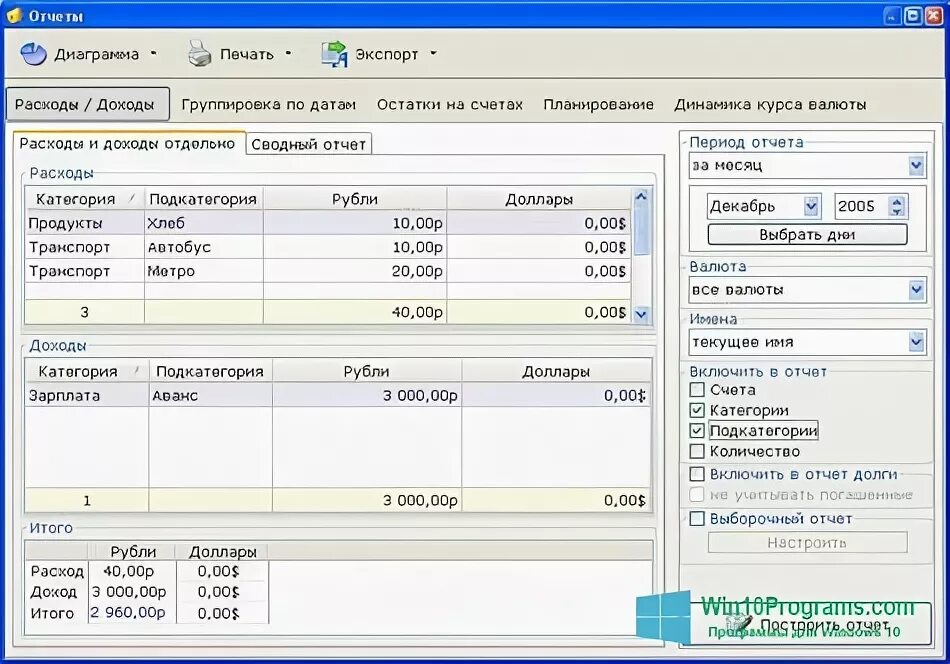This screenshot has width=950, height=664.
Task: Maximize the Отчеты window
Action: (x=912, y=16)
